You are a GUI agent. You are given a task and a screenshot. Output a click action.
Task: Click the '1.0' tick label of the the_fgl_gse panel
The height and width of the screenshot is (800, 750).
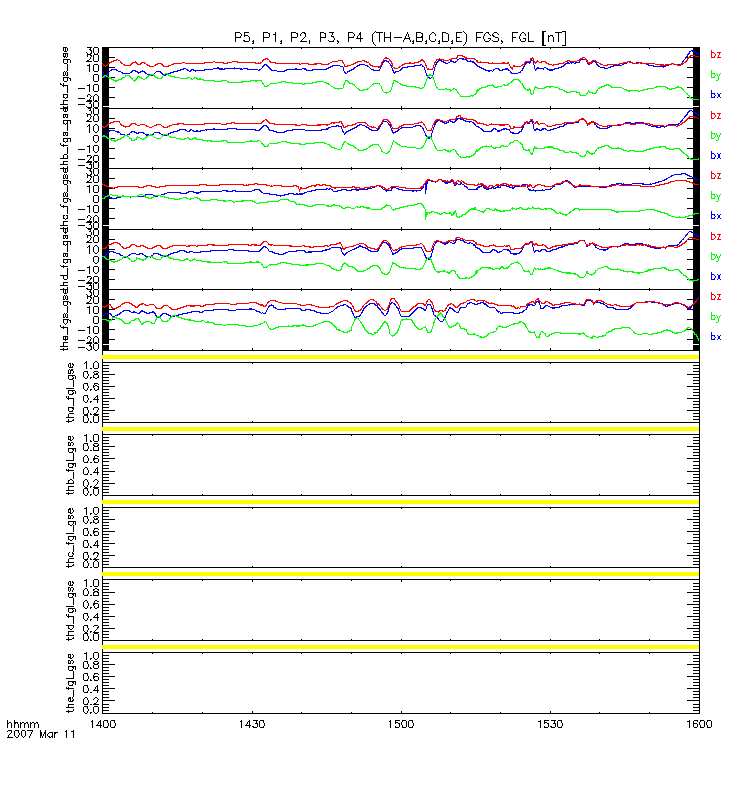(x=91, y=656)
